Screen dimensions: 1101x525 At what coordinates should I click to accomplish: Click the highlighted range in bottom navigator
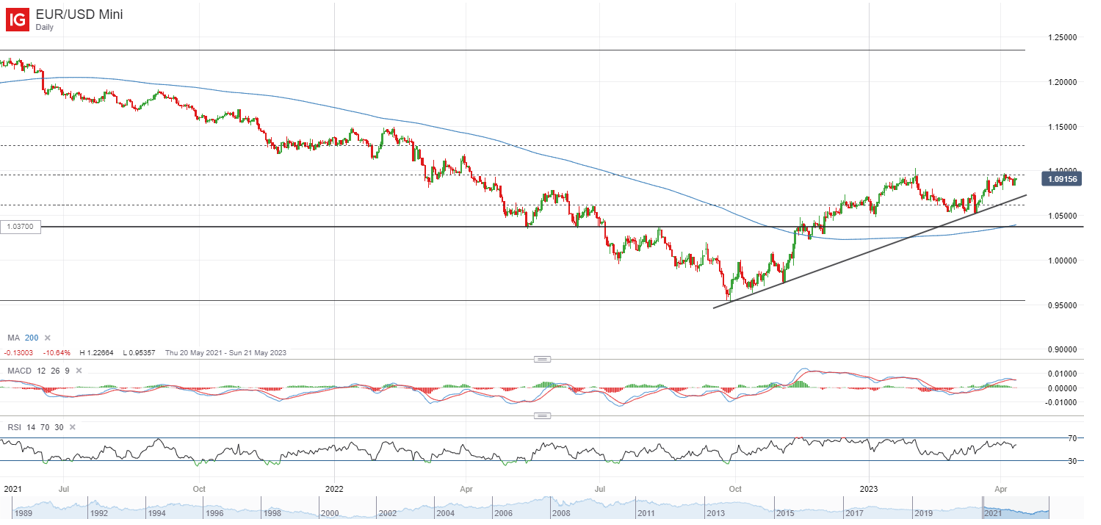coord(1015,508)
